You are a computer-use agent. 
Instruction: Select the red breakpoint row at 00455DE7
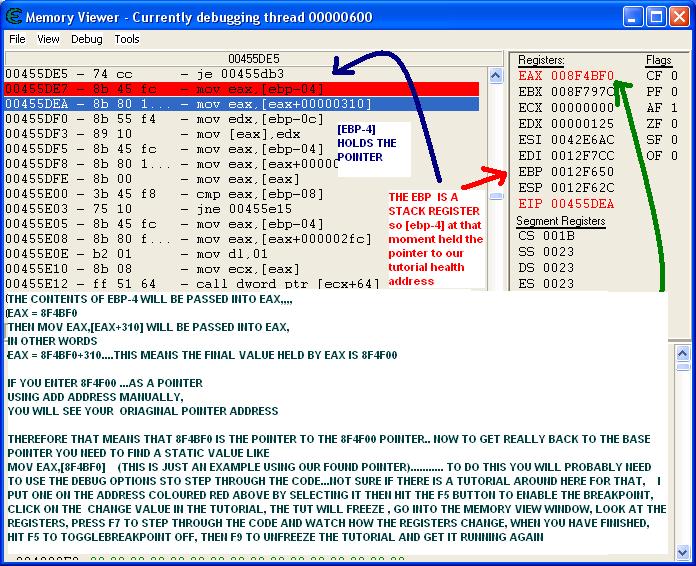click(x=242, y=89)
